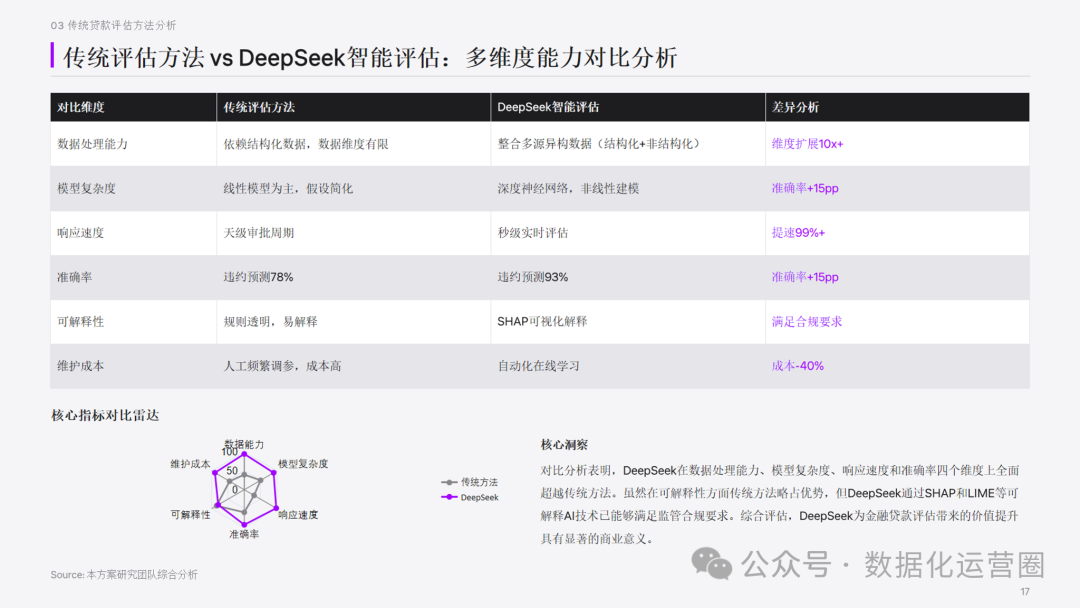Click the gray '传统方法' legend entry
The height and width of the screenshot is (608, 1080).
(x=470, y=482)
